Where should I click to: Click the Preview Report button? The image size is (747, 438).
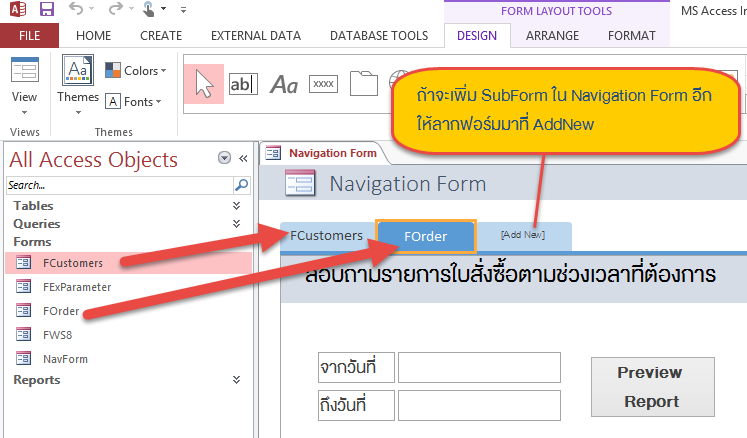click(653, 387)
